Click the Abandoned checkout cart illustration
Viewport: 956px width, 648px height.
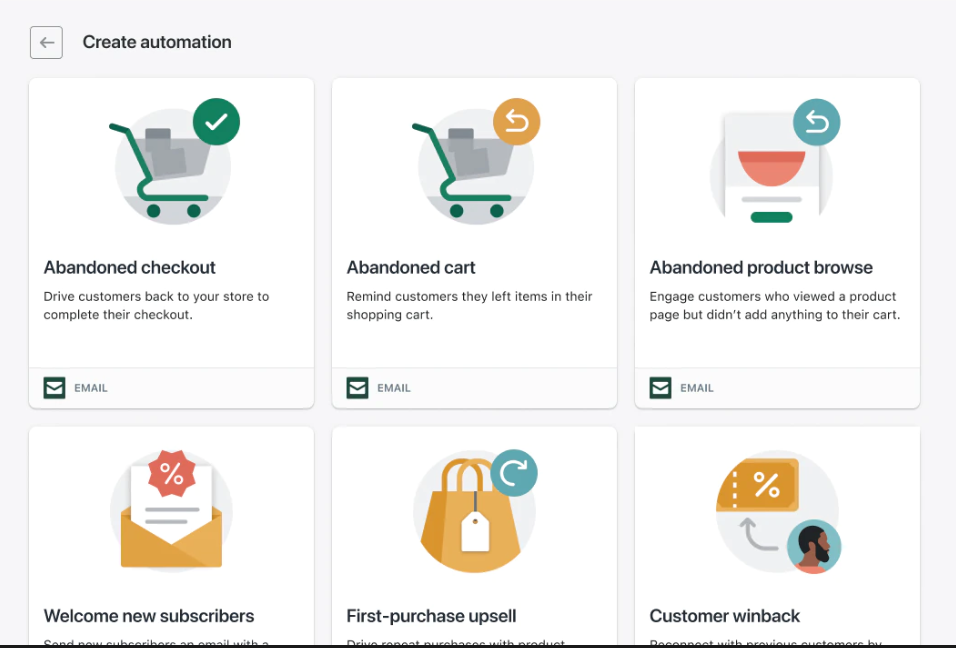173,162
